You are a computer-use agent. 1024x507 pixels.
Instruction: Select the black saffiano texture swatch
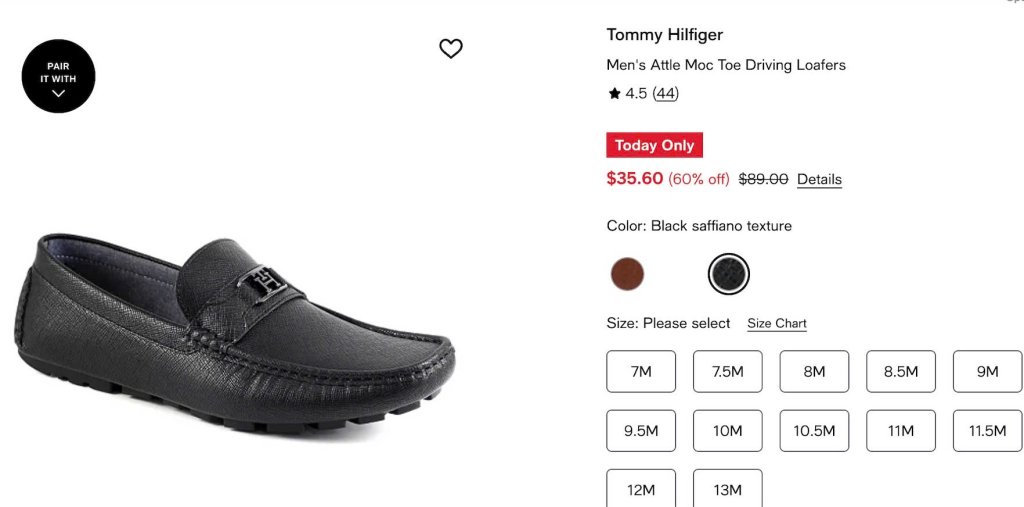coord(728,274)
